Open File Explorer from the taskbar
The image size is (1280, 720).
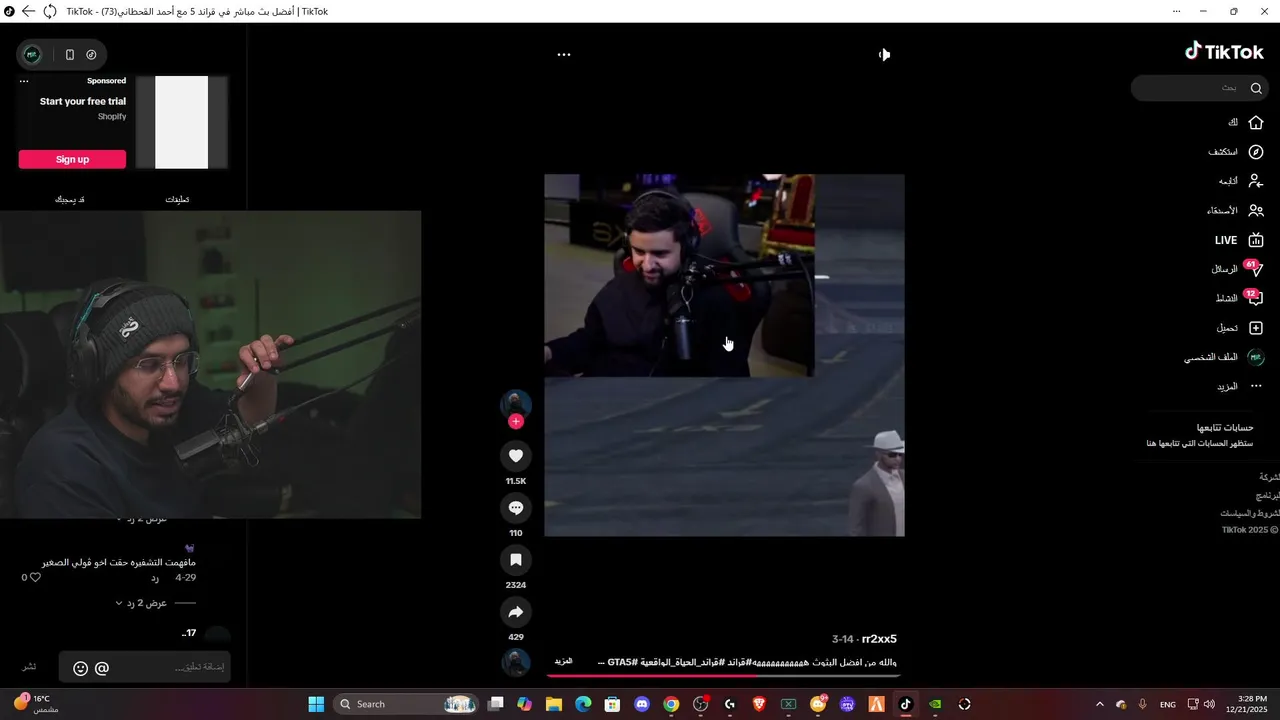(x=554, y=704)
